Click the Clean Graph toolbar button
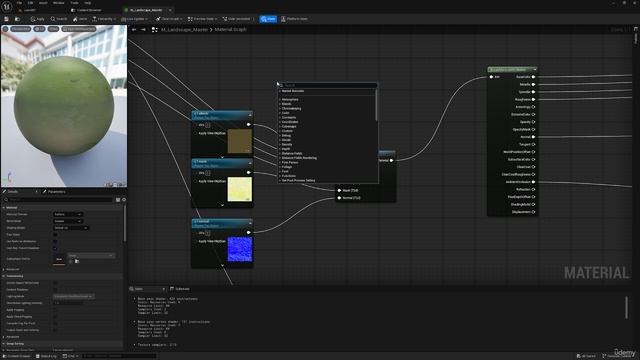 pos(169,19)
